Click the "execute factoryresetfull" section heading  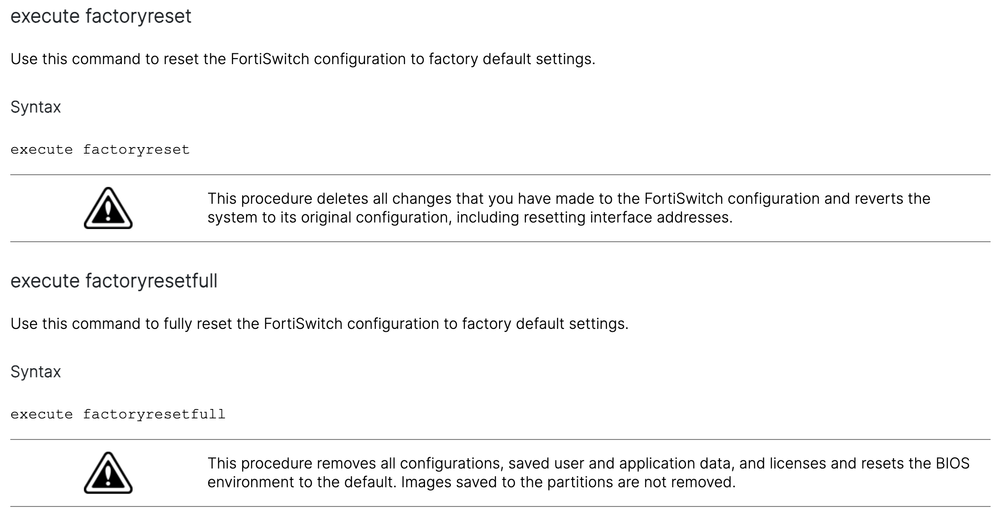[x=113, y=282]
